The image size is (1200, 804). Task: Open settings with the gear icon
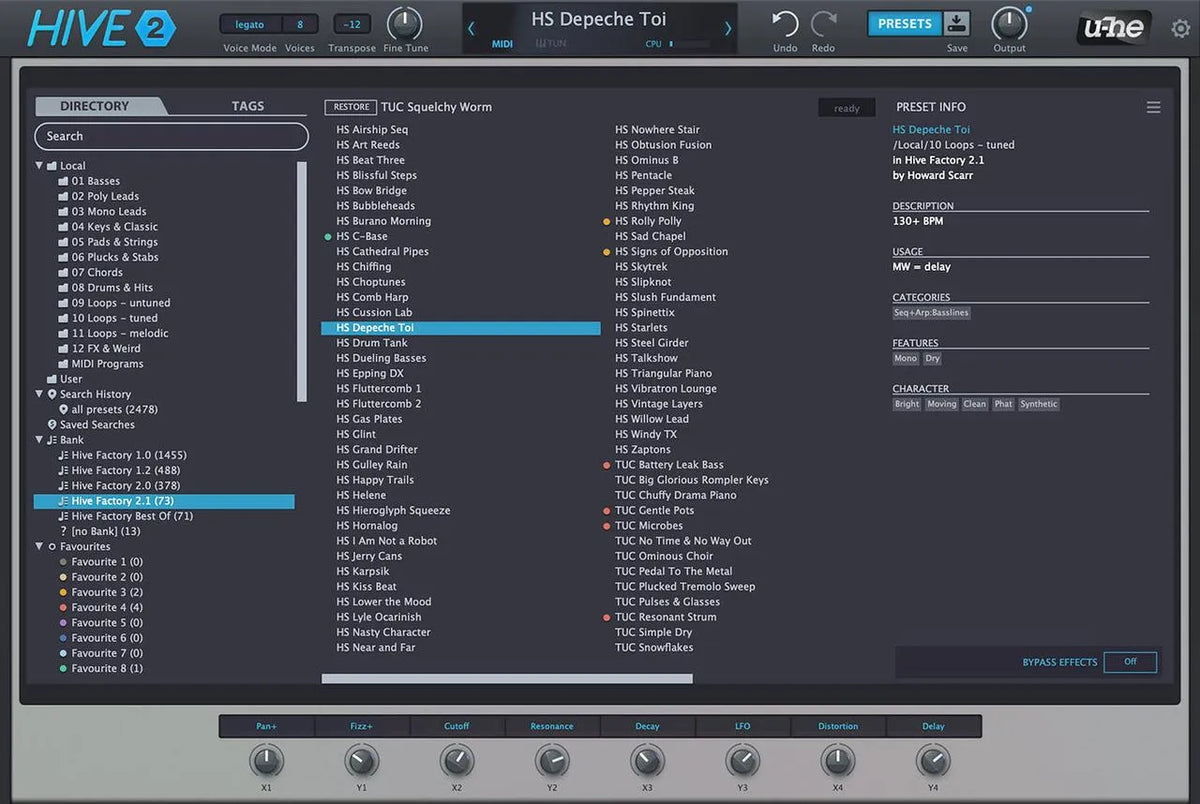pyautogui.click(x=1180, y=28)
